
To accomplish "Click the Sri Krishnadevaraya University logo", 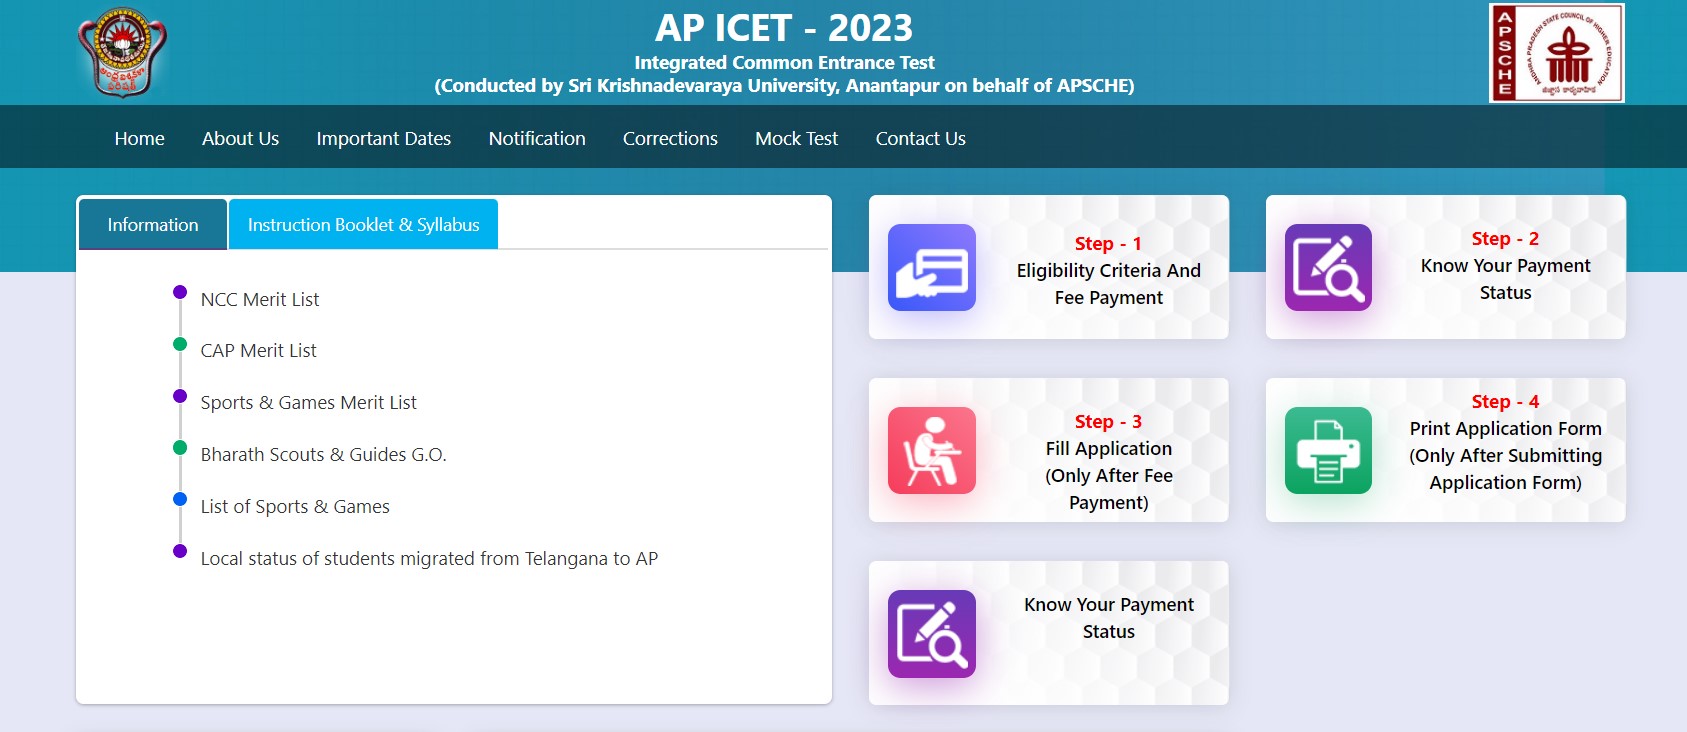I will click(x=122, y=53).
